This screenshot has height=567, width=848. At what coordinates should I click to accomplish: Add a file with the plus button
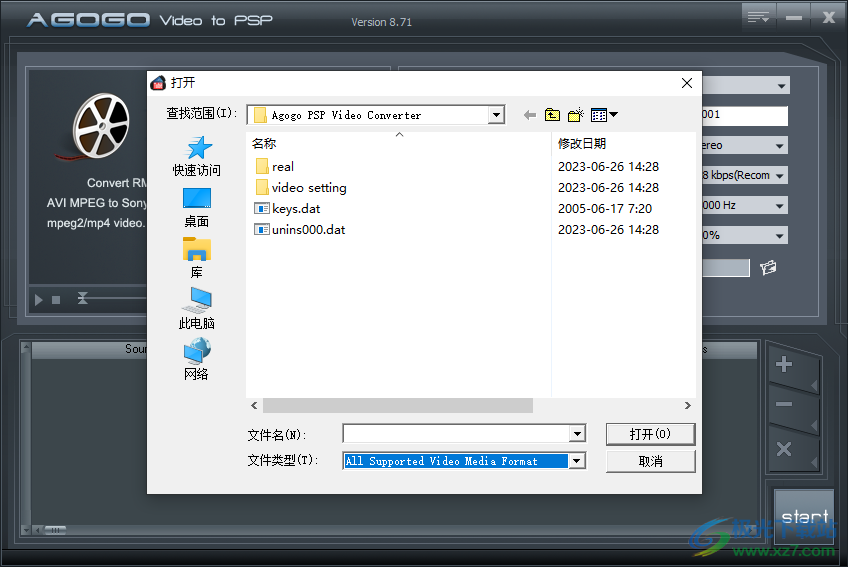point(784,364)
